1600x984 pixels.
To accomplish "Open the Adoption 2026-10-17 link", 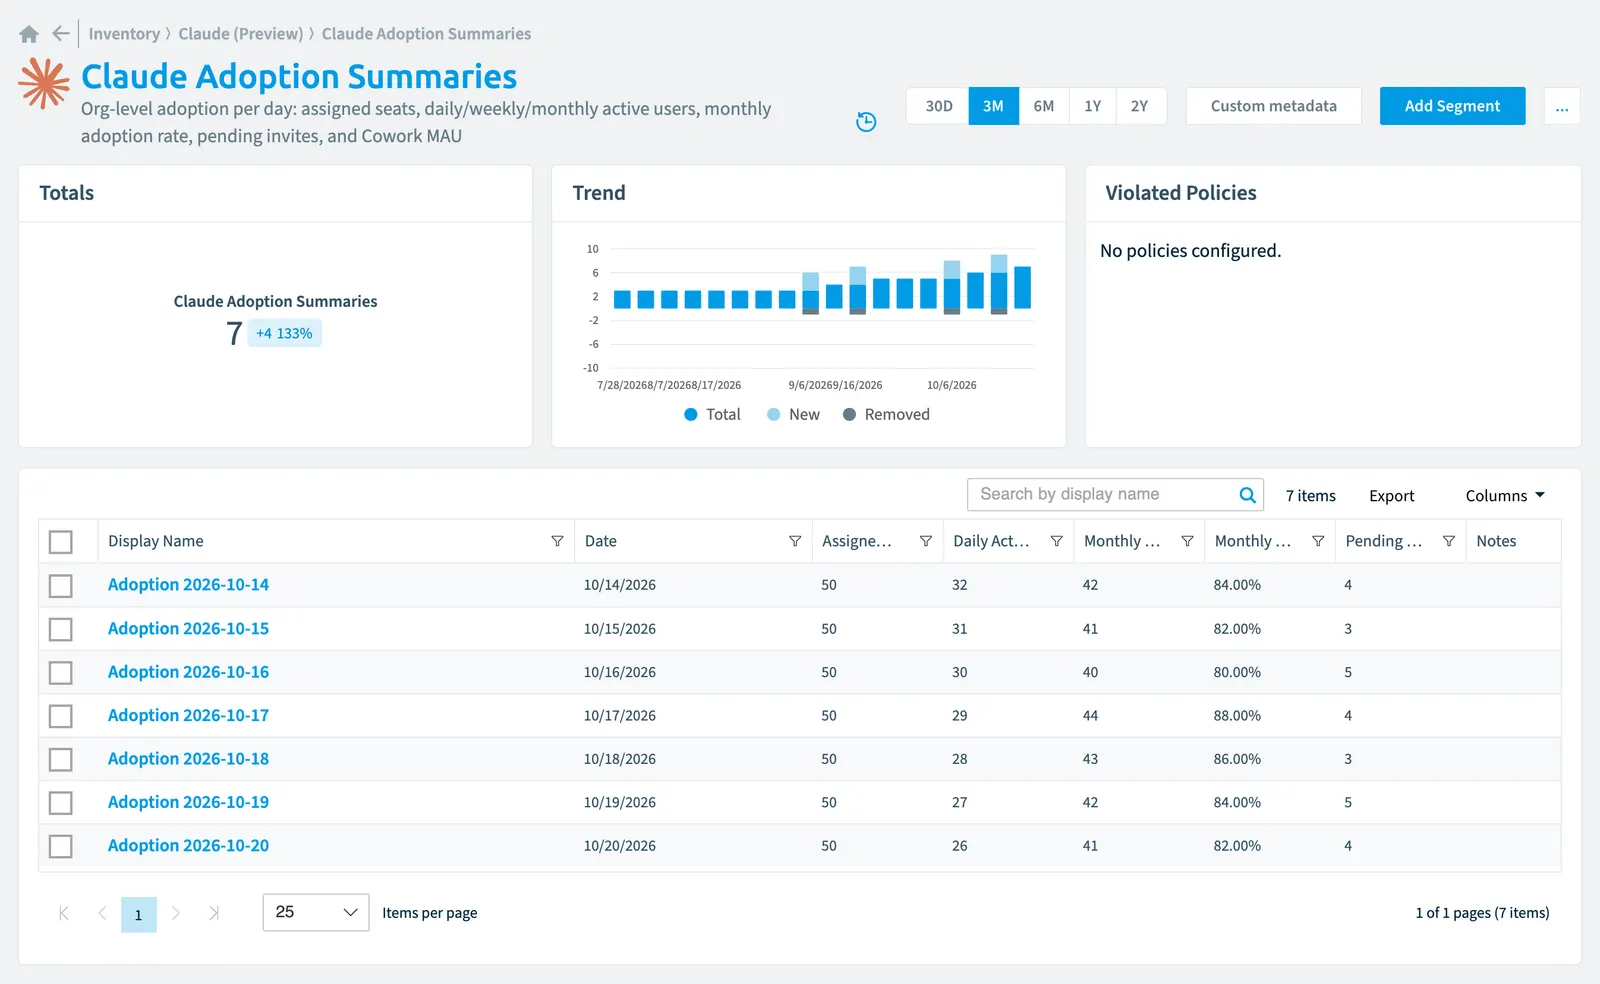I will (x=188, y=716).
